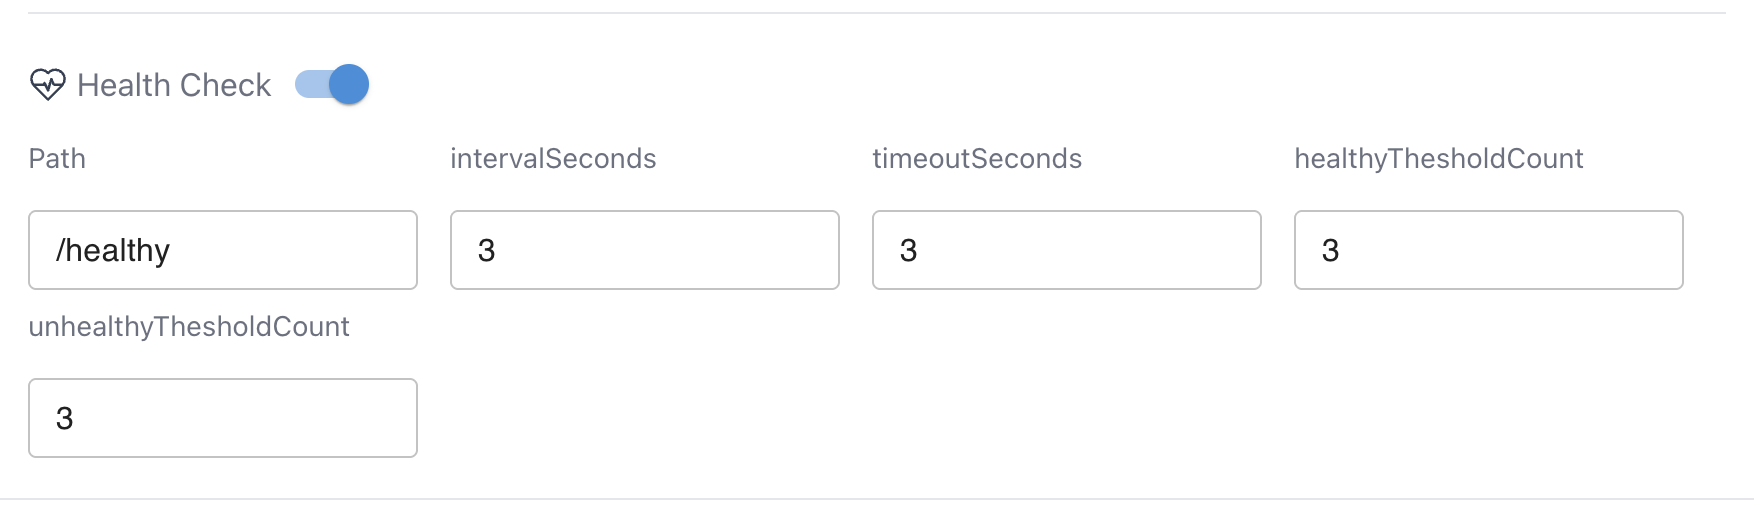Click the intervalSeconds label
Viewport: 1754px width, 522px height.
(553, 159)
